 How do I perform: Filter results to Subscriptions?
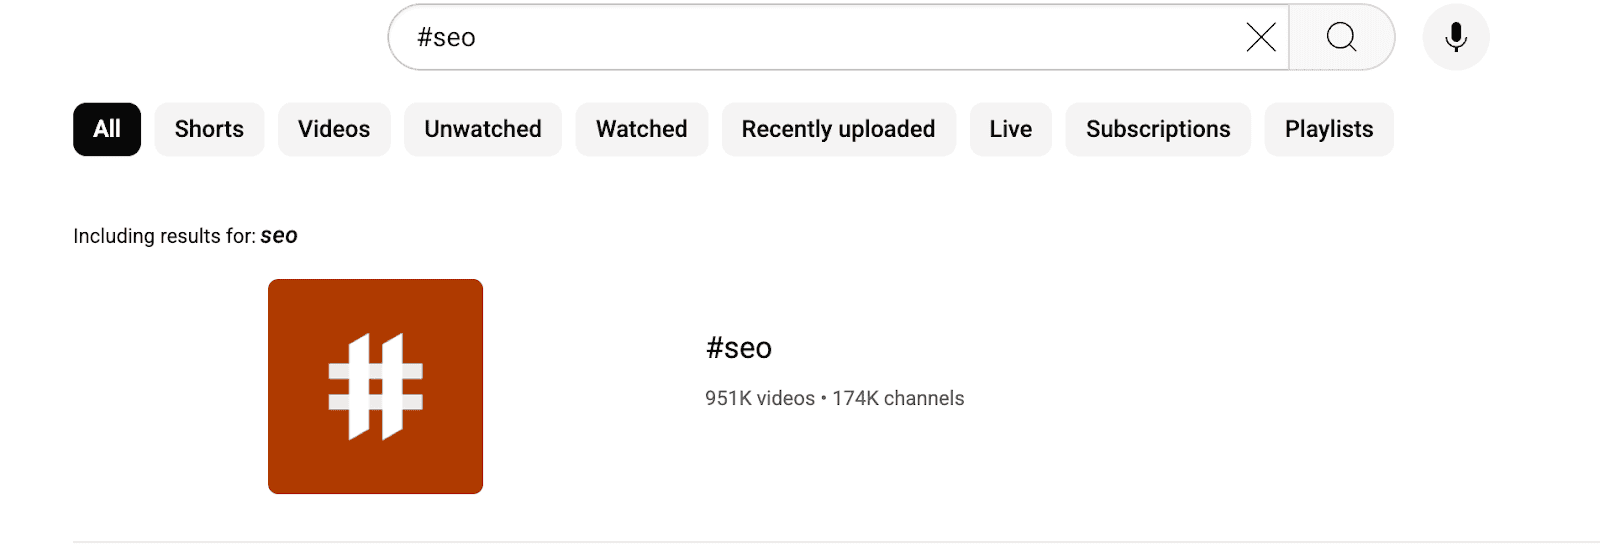1158,129
